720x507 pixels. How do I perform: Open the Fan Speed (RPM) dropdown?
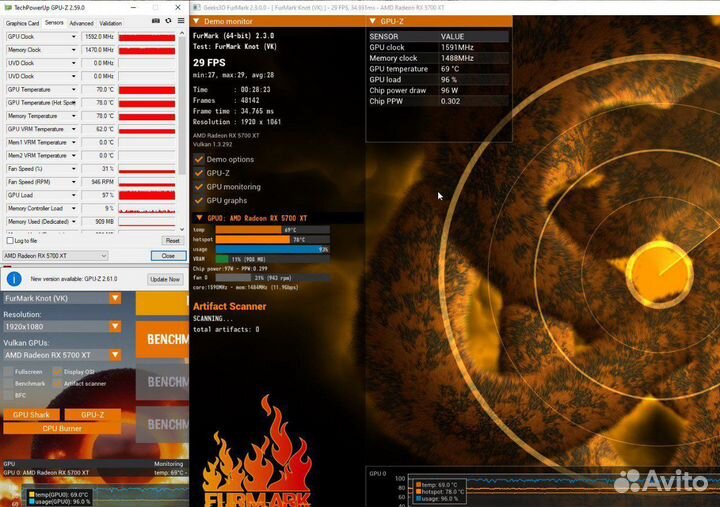coord(73,182)
